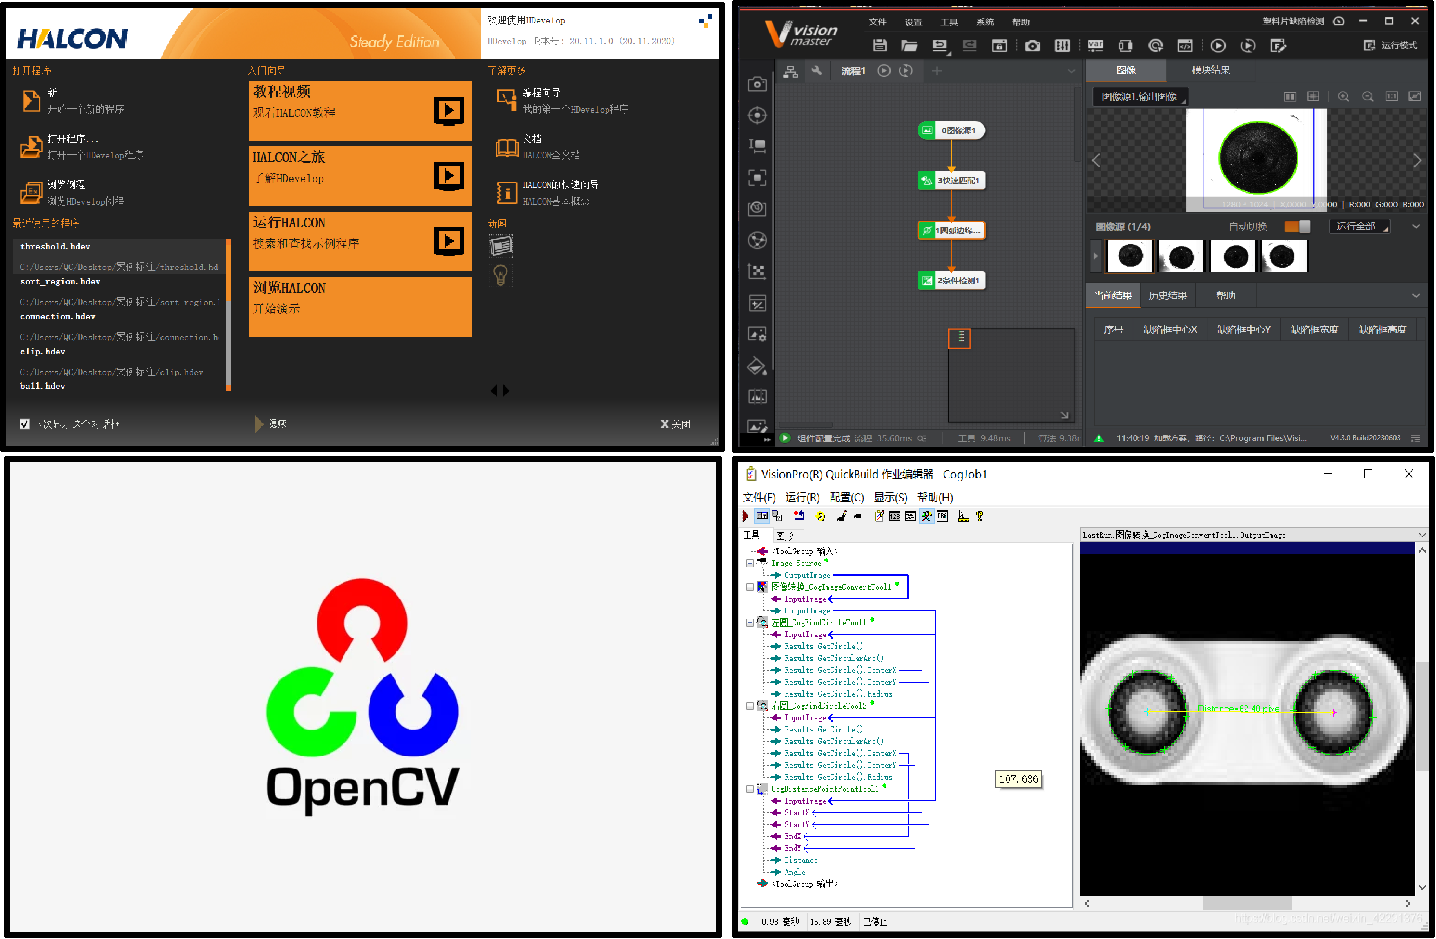Click the zoom in magnifier above VisionMaster image
The height and width of the screenshot is (939, 1436).
pyautogui.click(x=1343, y=96)
